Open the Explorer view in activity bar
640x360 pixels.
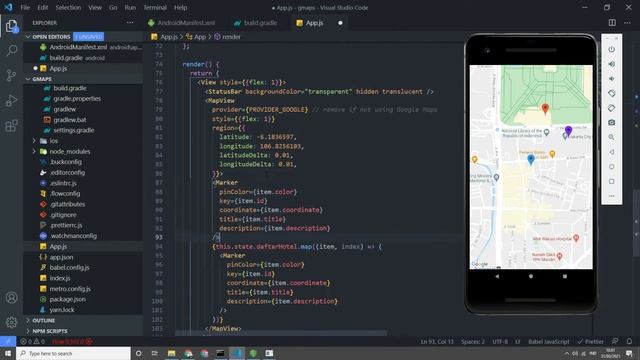[11, 26]
